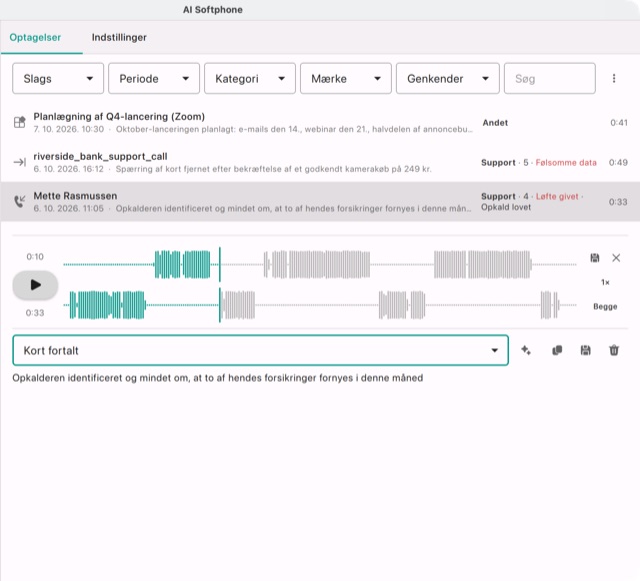Seek in the lower waveform track
The height and width of the screenshot is (581, 640).
pos(320,305)
